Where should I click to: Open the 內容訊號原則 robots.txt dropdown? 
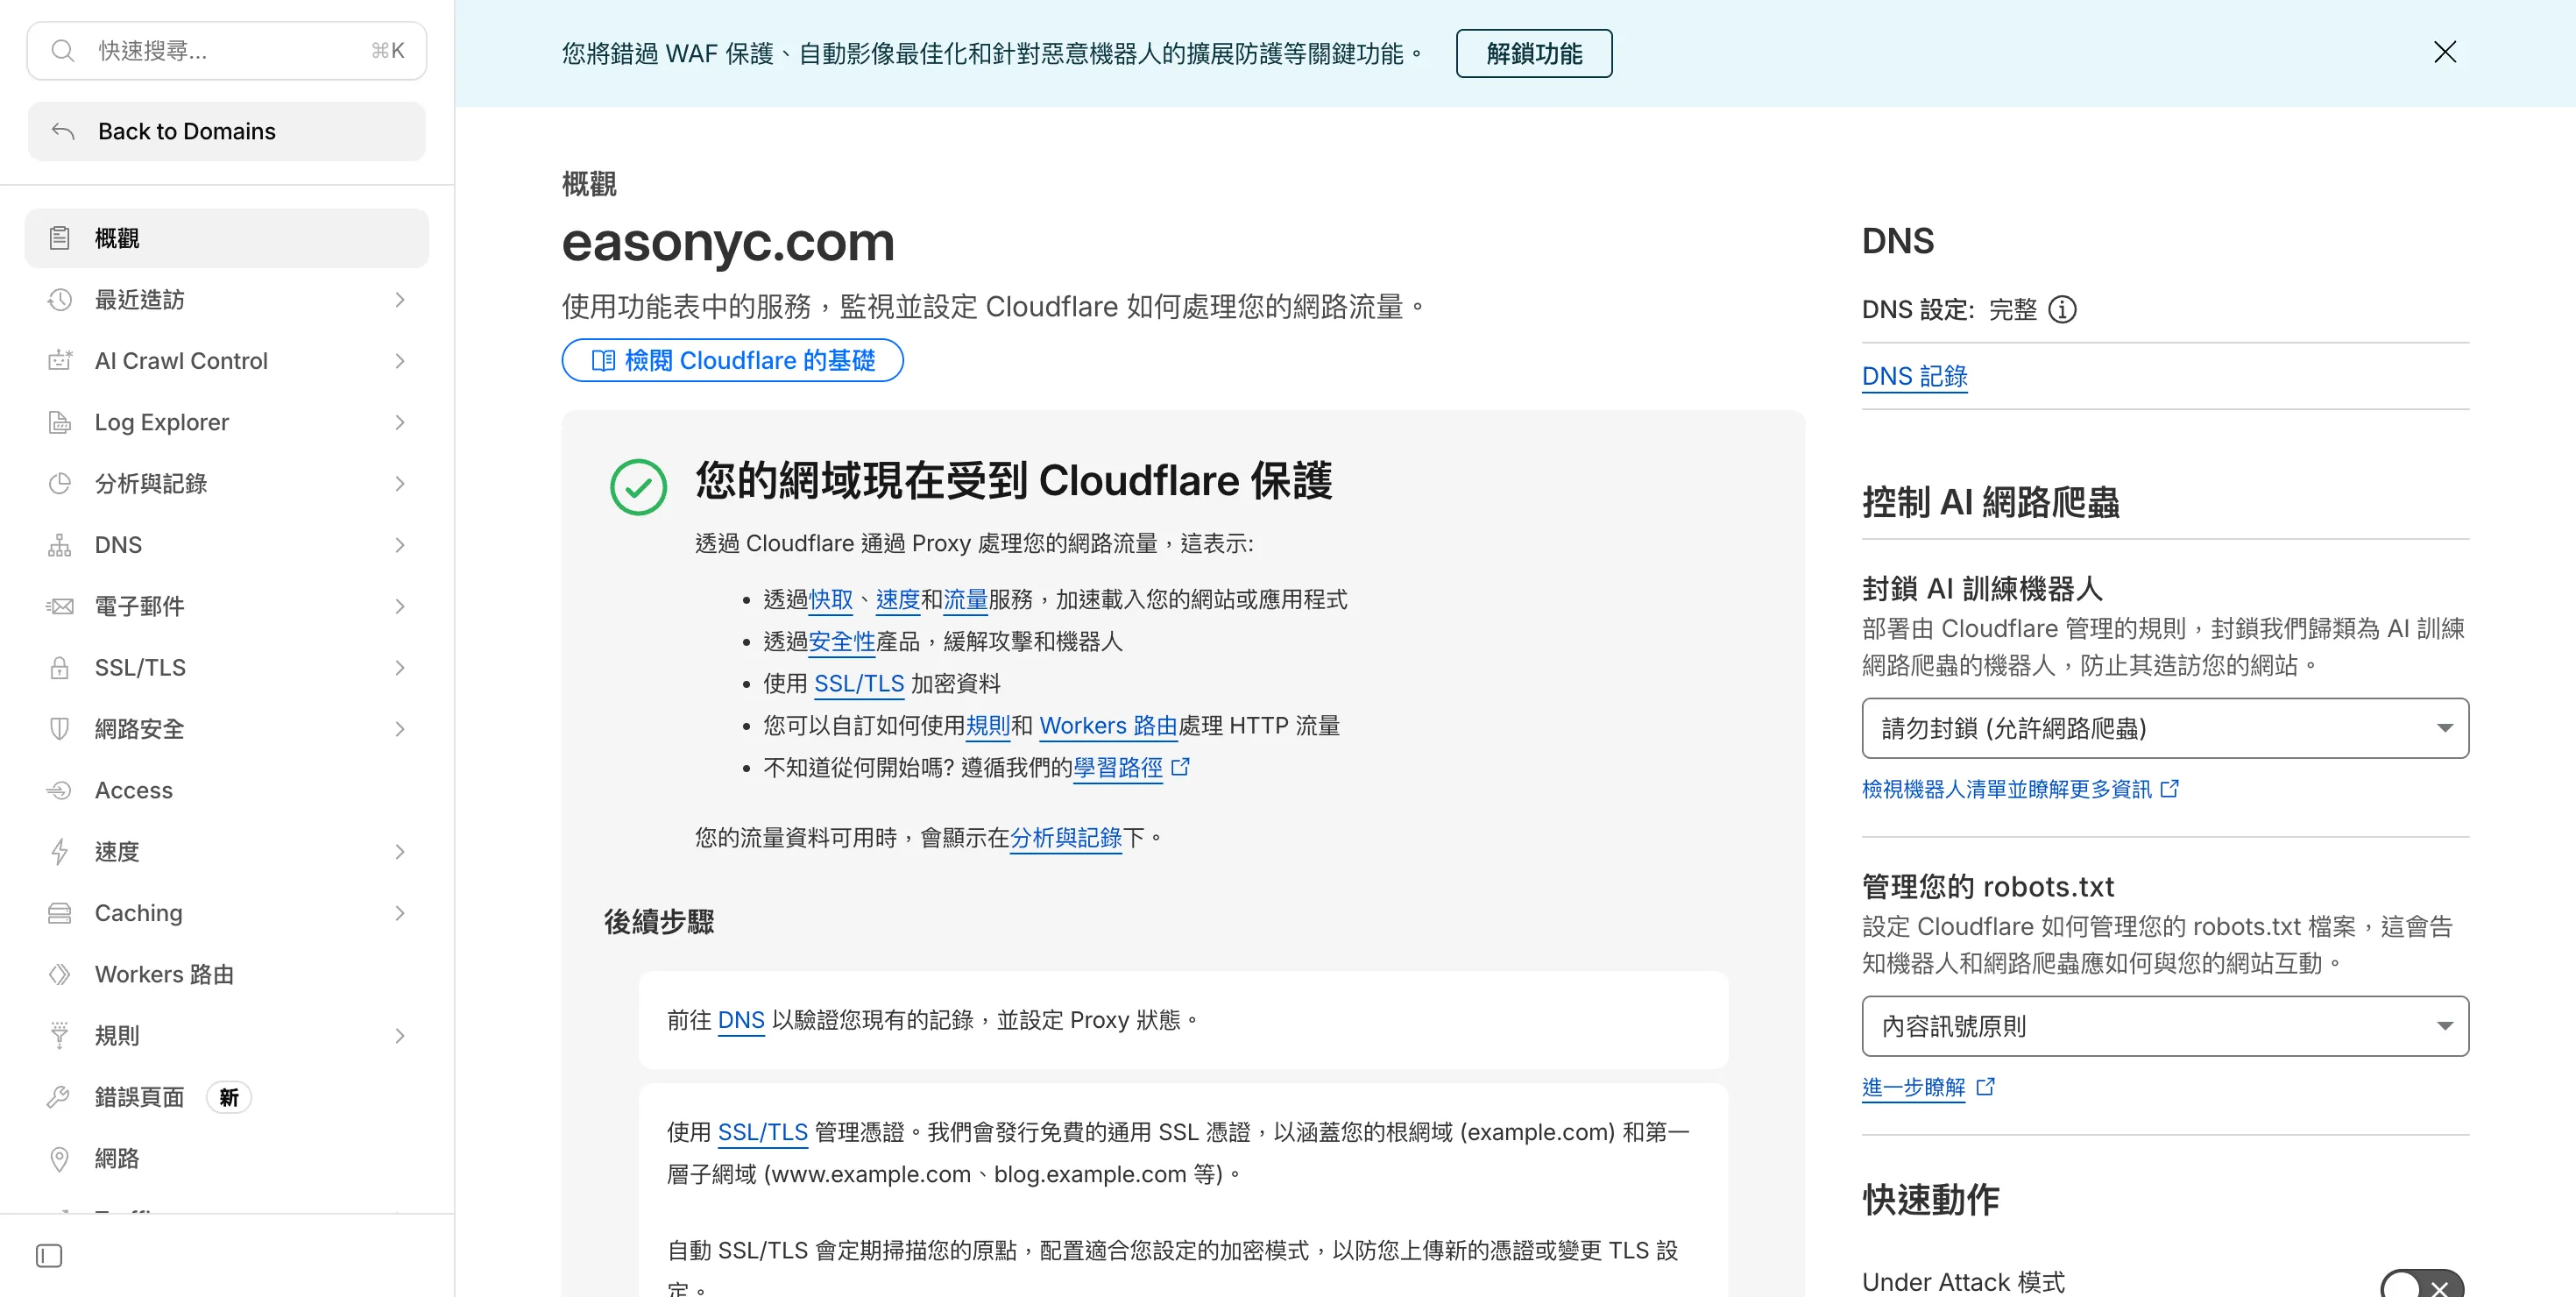point(2164,1026)
